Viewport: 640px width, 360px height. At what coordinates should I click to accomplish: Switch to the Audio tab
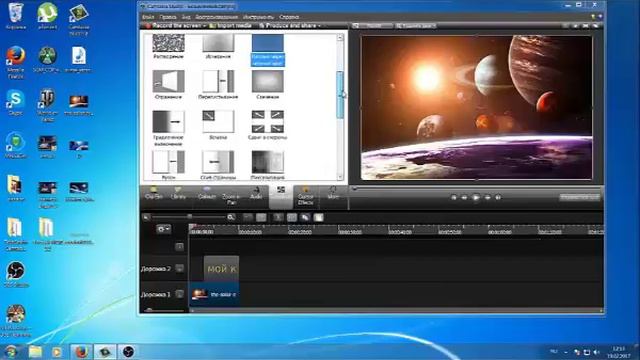[x=256, y=193]
